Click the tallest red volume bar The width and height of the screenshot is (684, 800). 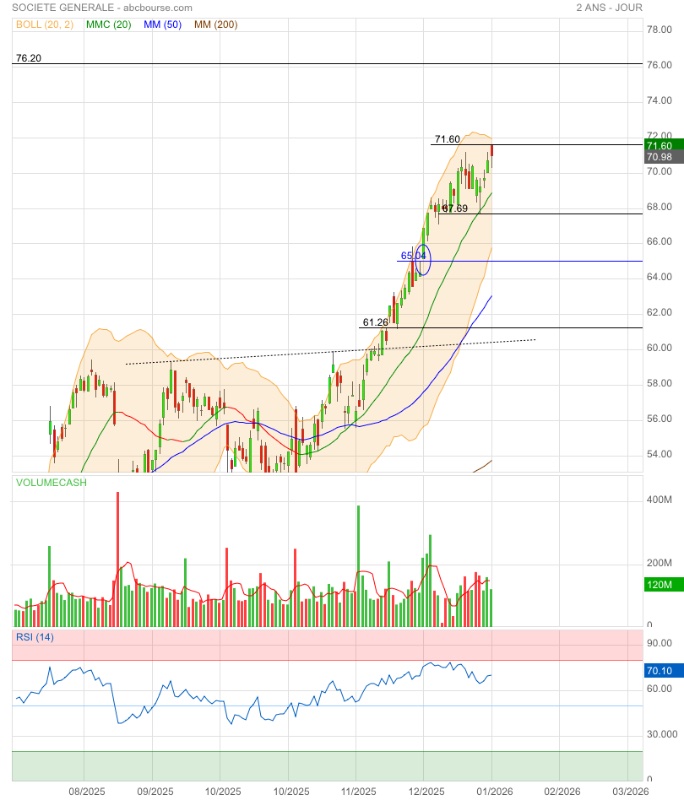[118, 559]
